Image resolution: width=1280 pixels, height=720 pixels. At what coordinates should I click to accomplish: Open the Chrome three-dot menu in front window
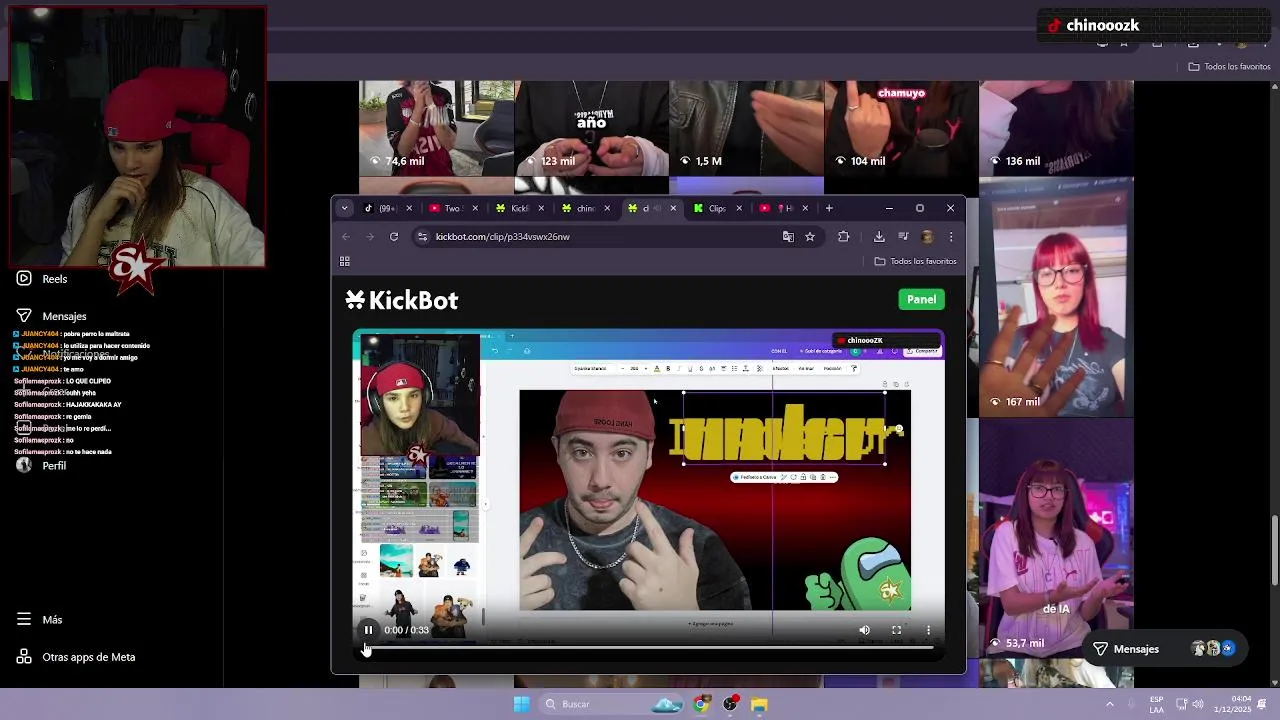pyautogui.click(x=951, y=237)
